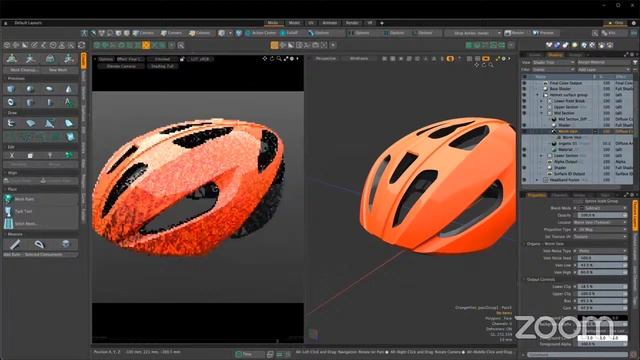Switch to the Animate layout tab
The height and width of the screenshot is (360, 640).
pos(330,23)
